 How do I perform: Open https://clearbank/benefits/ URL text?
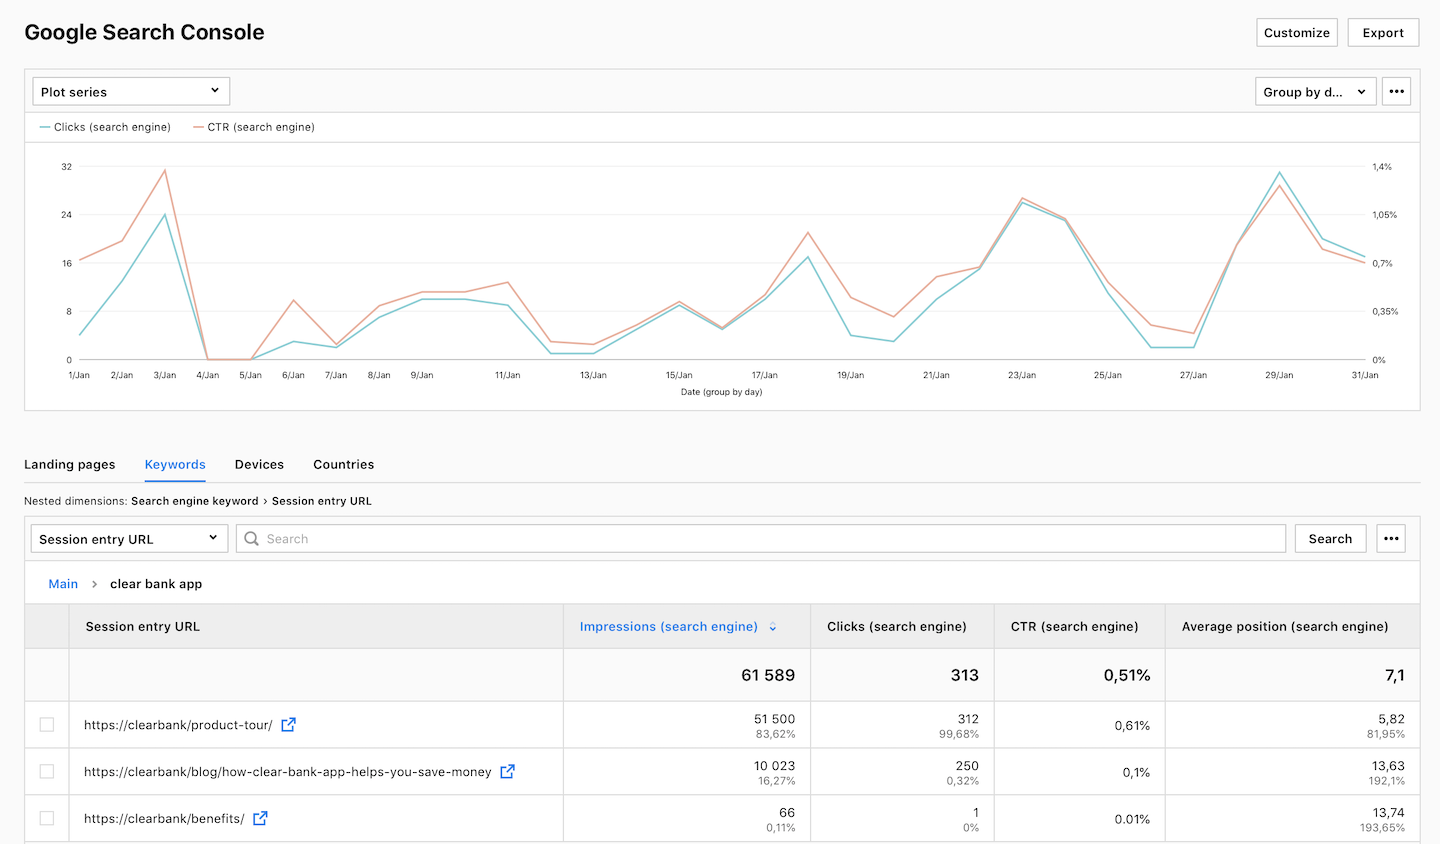(164, 819)
